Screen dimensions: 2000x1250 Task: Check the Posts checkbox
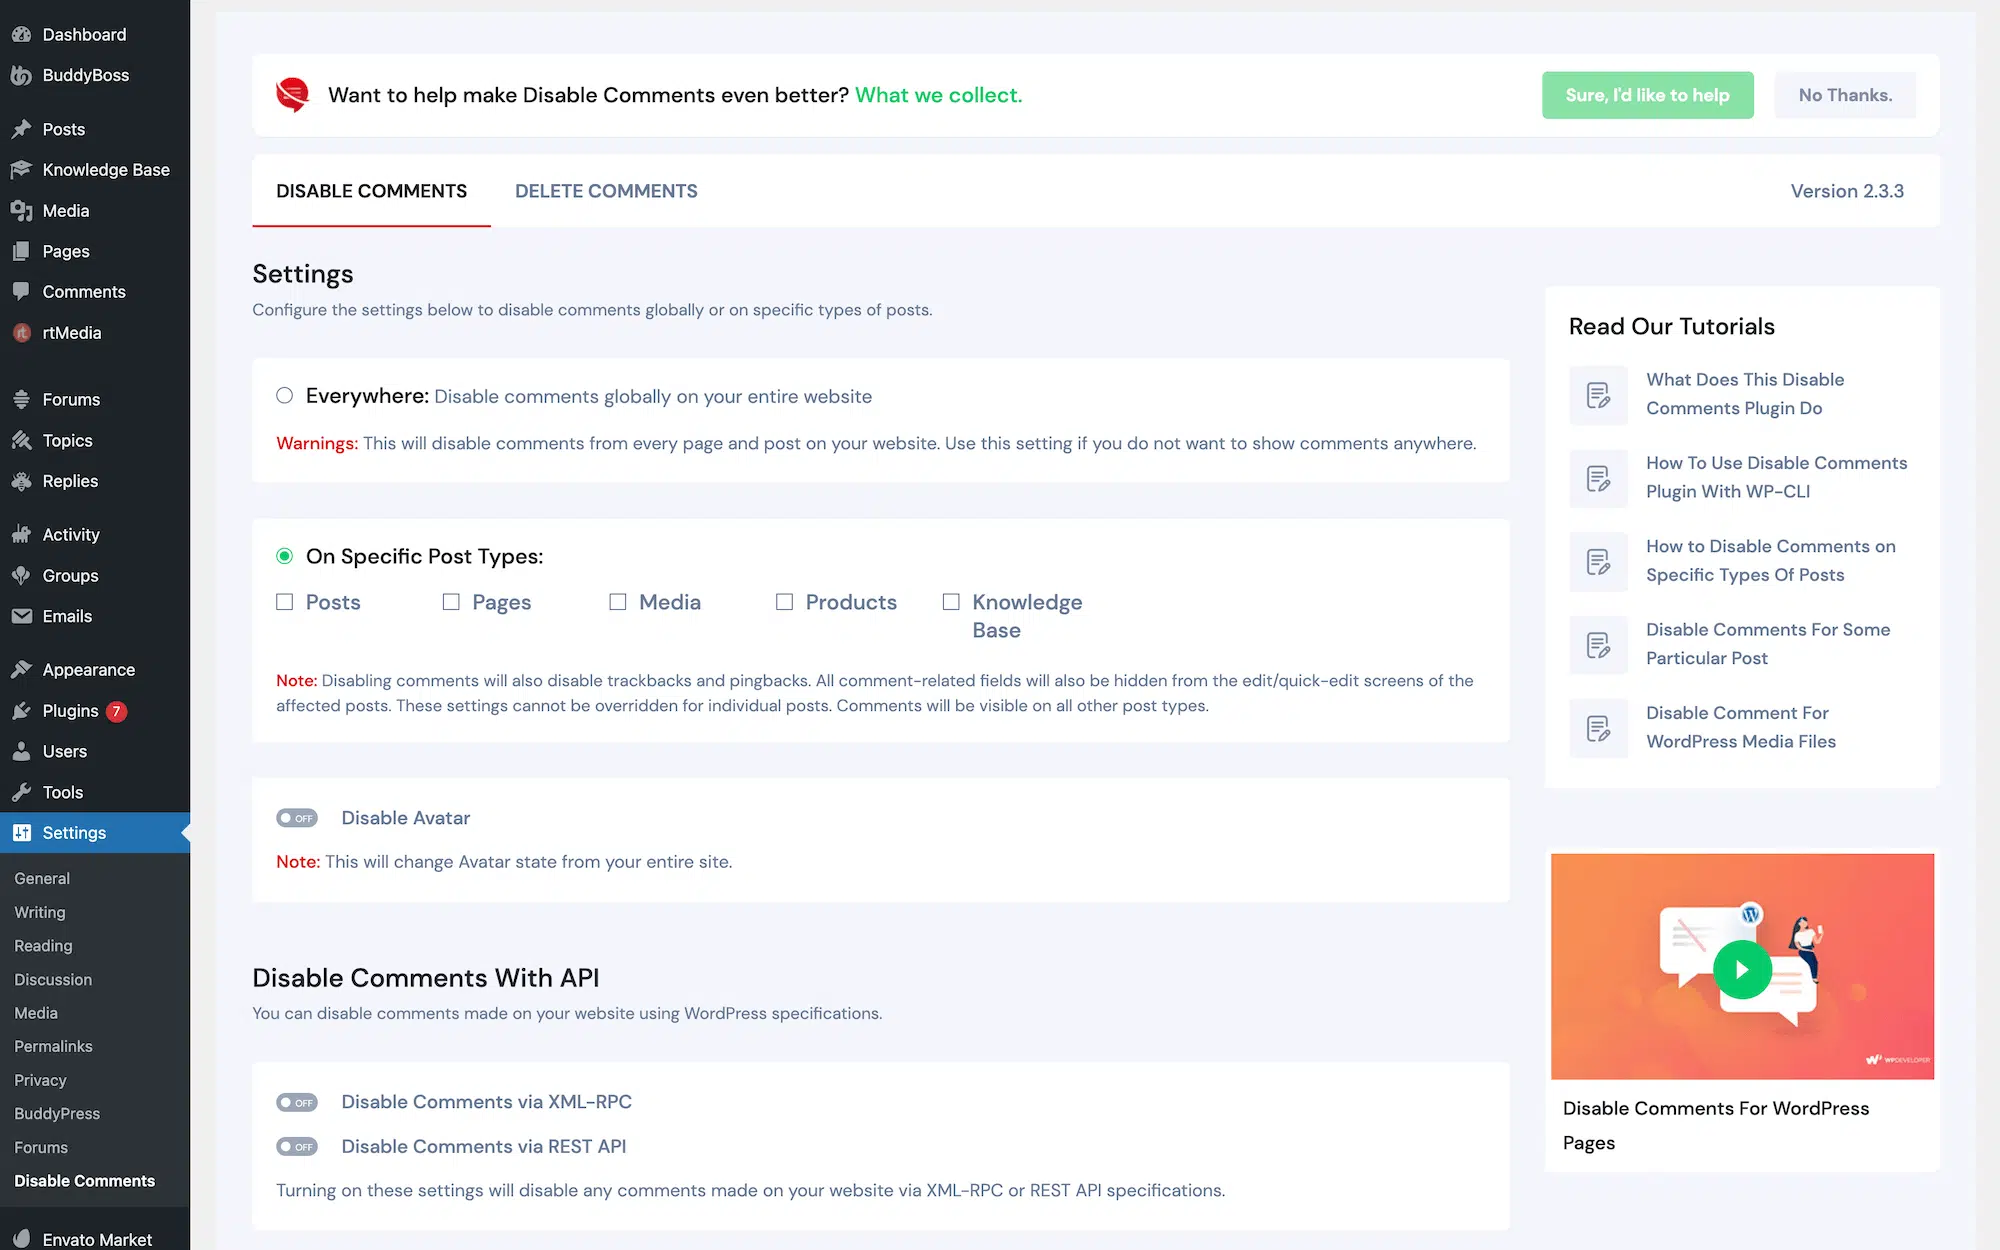tap(285, 602)
